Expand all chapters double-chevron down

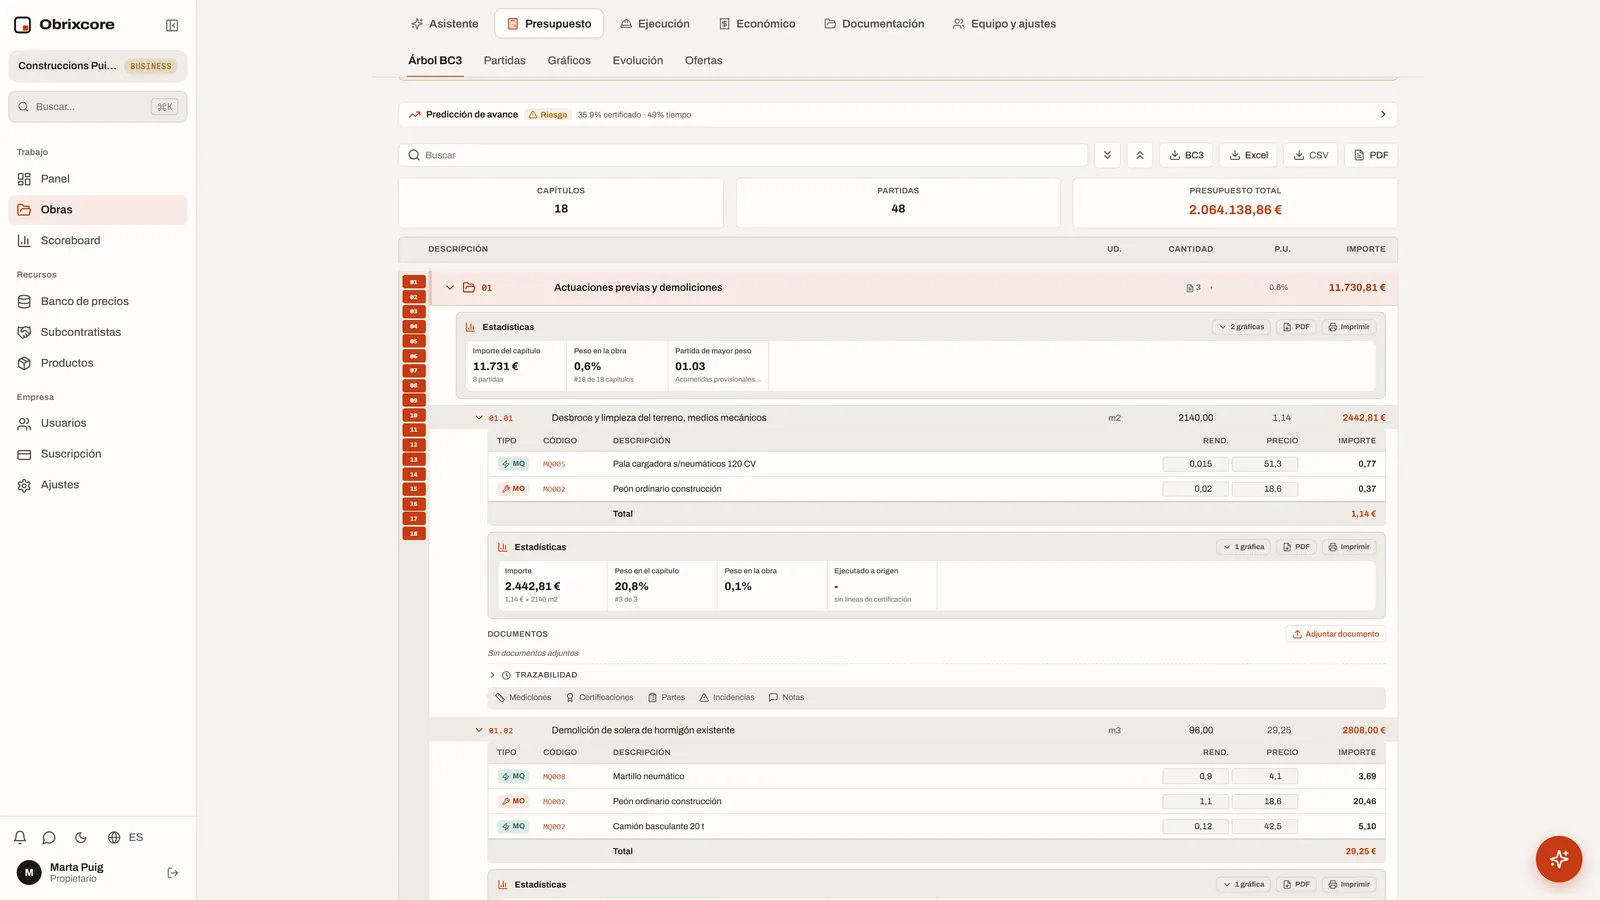tap(1107, 155)
